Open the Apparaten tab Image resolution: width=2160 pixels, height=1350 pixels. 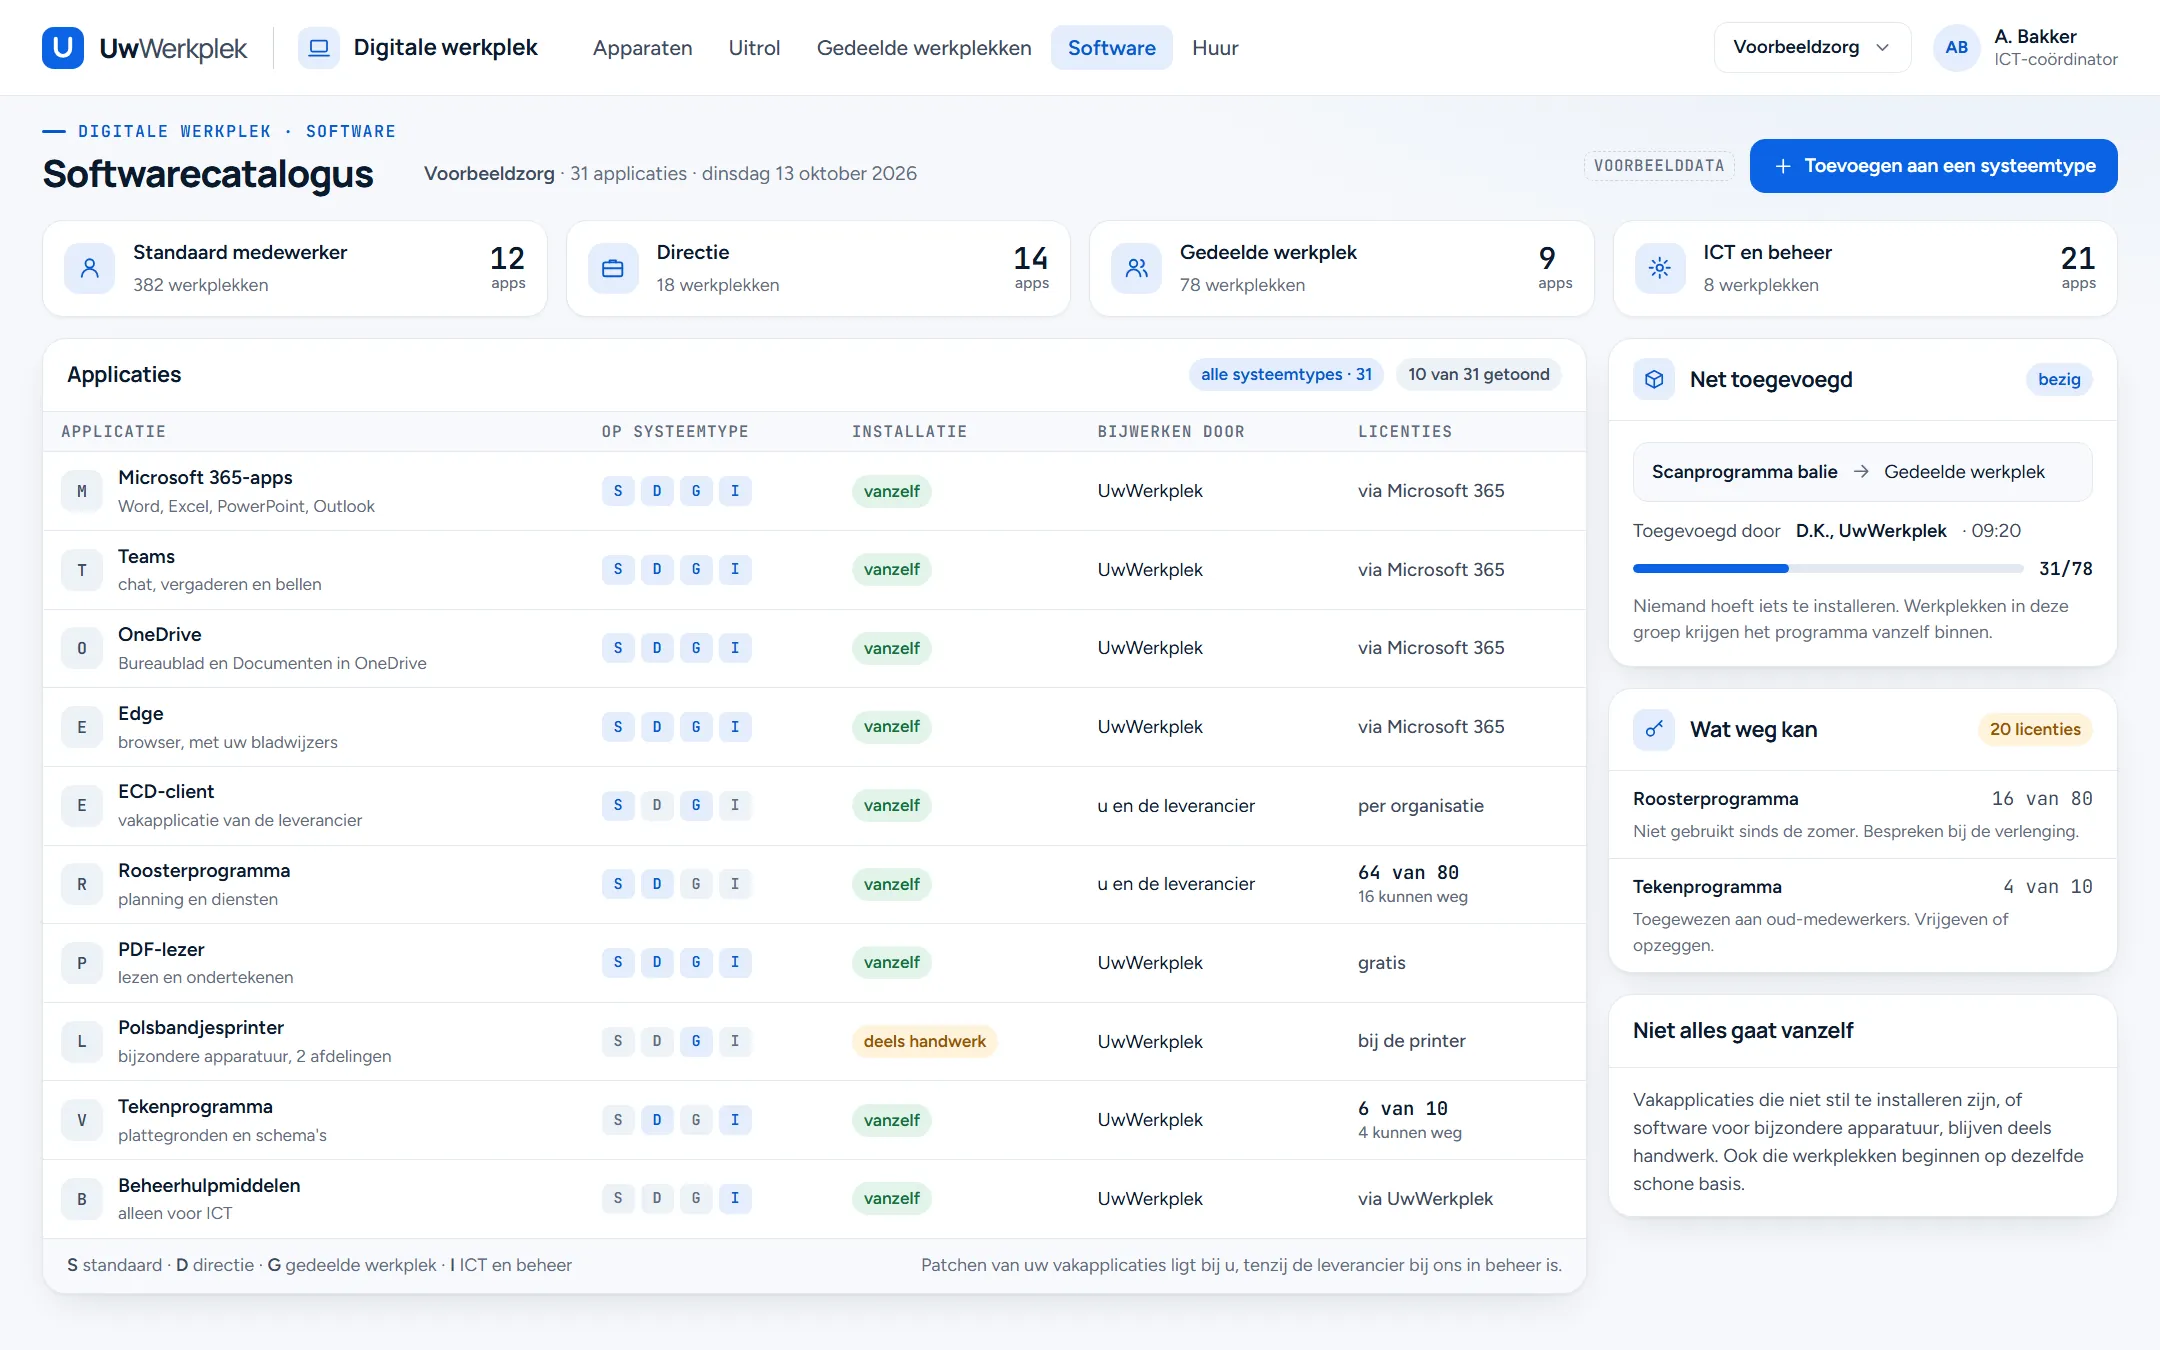coord(642,47)
